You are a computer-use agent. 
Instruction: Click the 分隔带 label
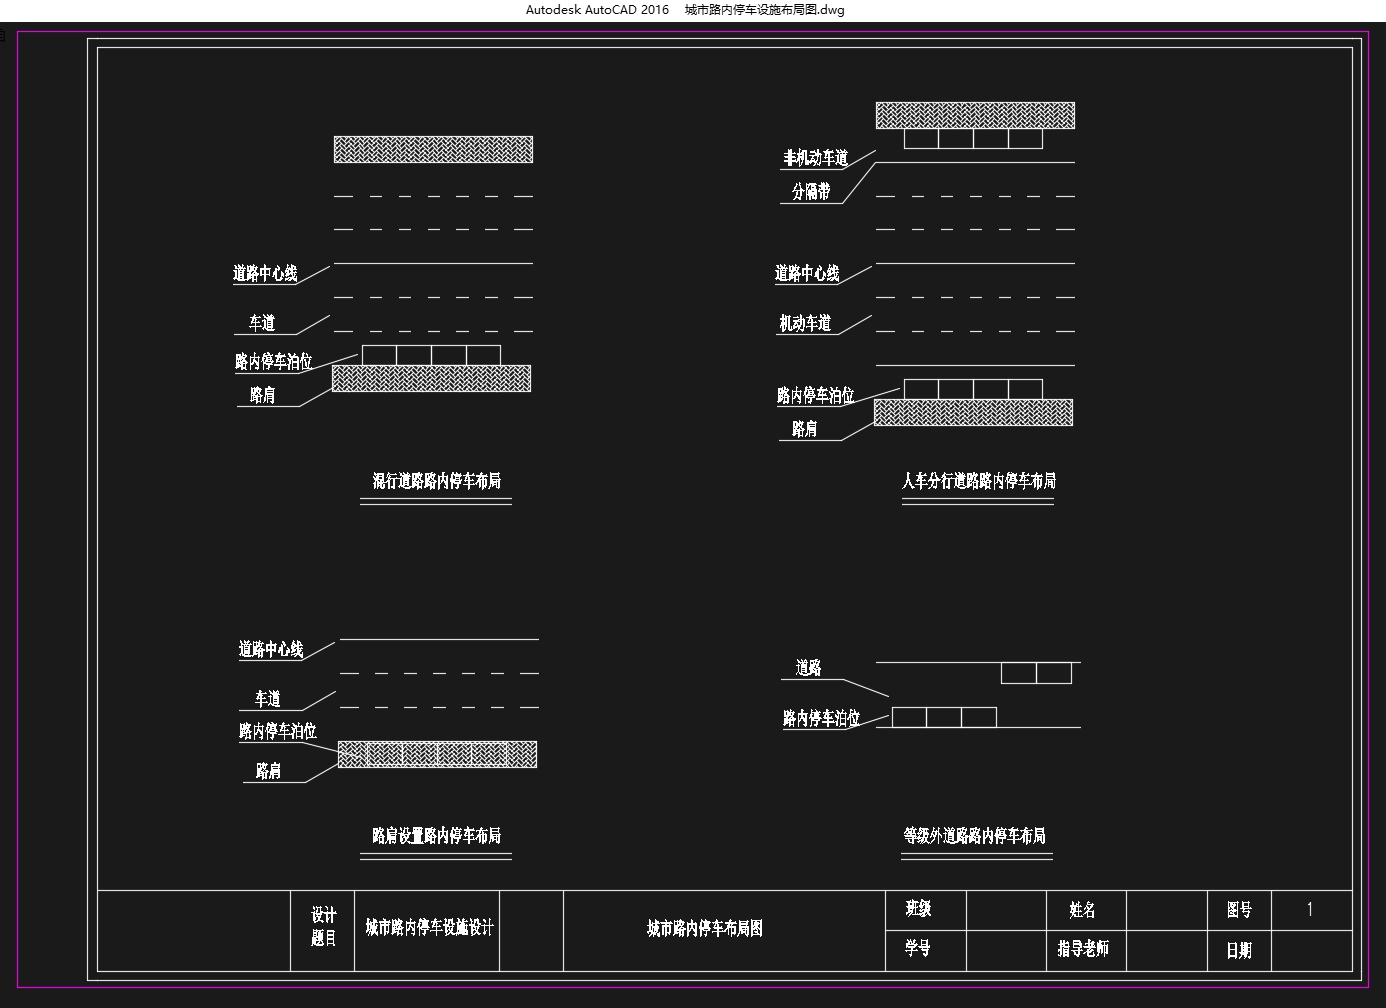(811, 191)
